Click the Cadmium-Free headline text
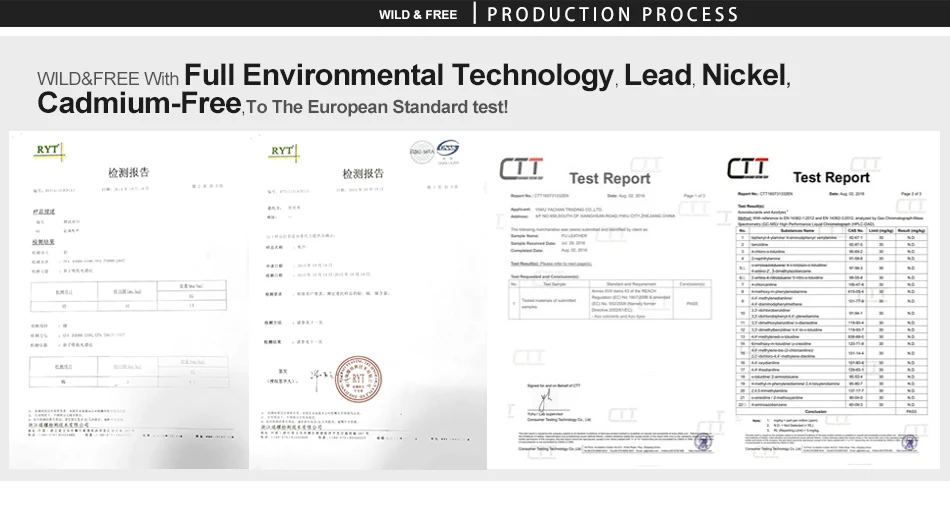 [139, 102]
